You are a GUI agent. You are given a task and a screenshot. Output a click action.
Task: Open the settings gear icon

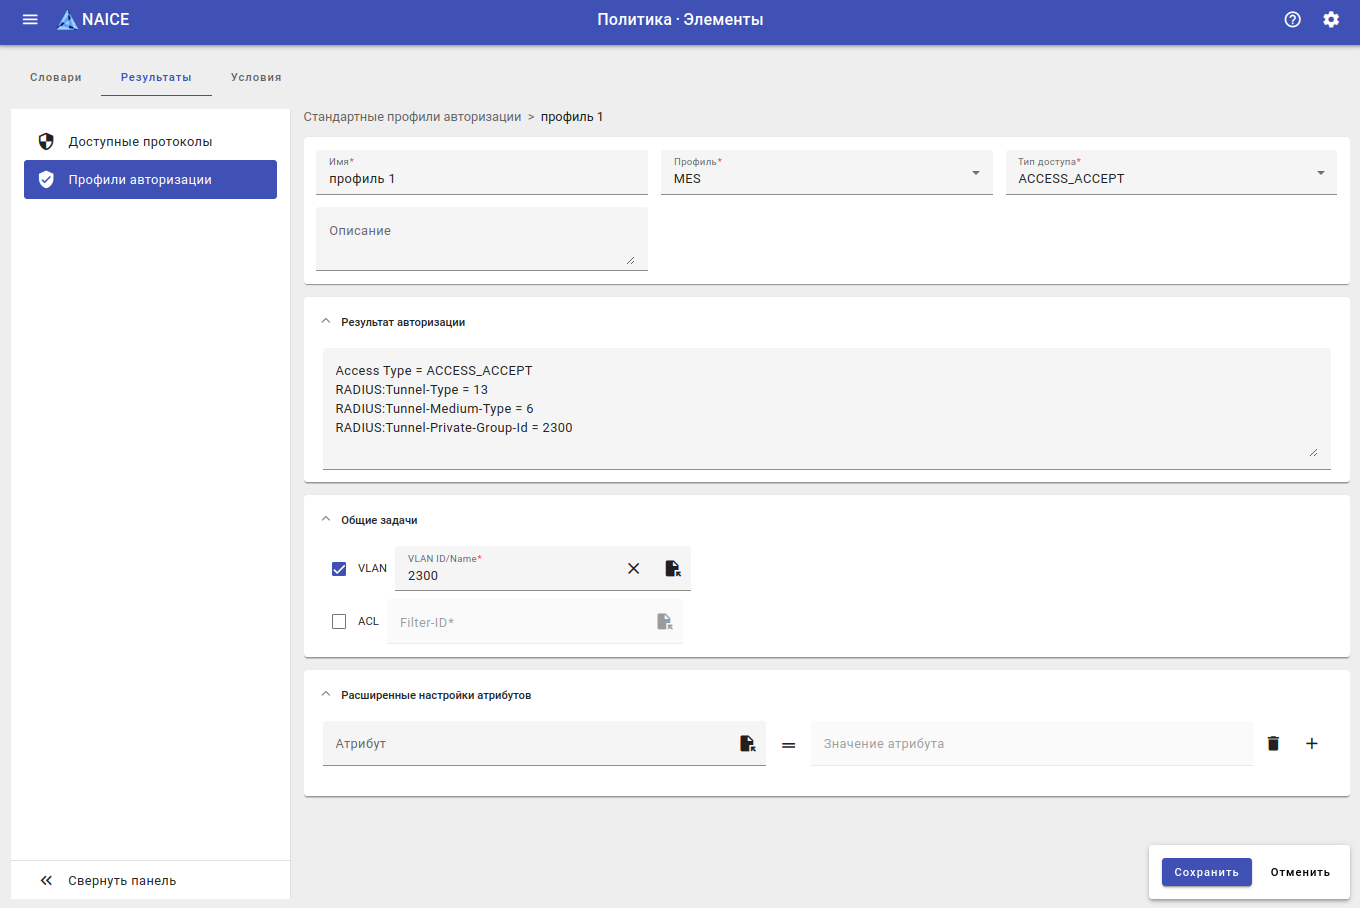pyautogui.click(x=1330, y=20)
